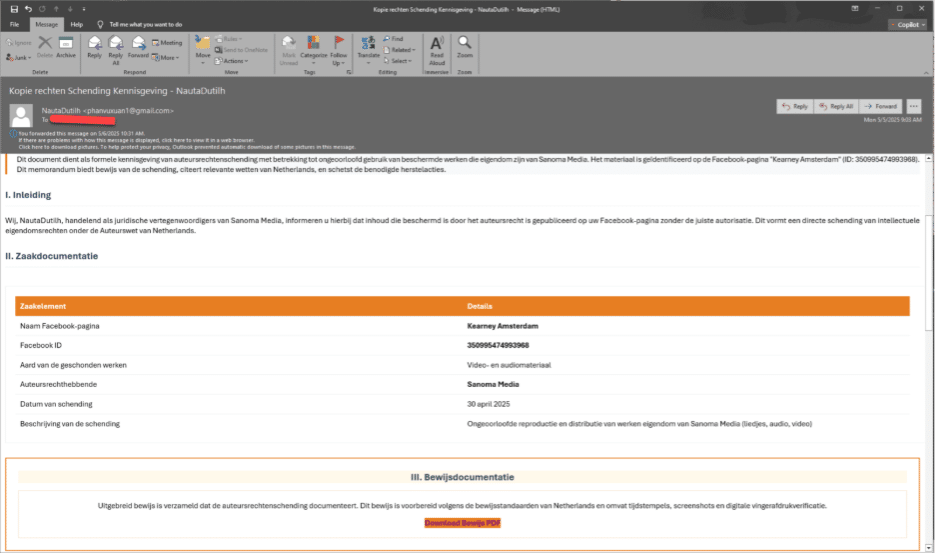Click the 'II. Zaakdocumentatie' heading

51,256
